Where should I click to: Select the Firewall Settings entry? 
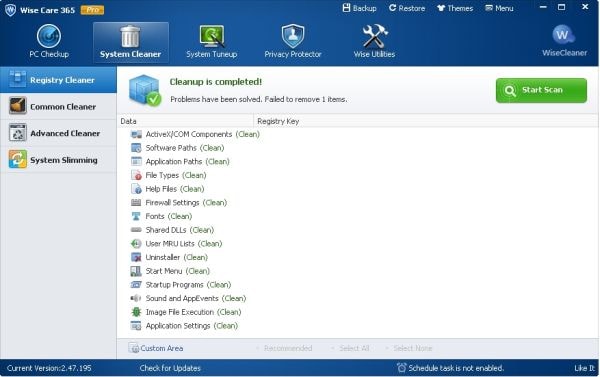coord(179,202)
